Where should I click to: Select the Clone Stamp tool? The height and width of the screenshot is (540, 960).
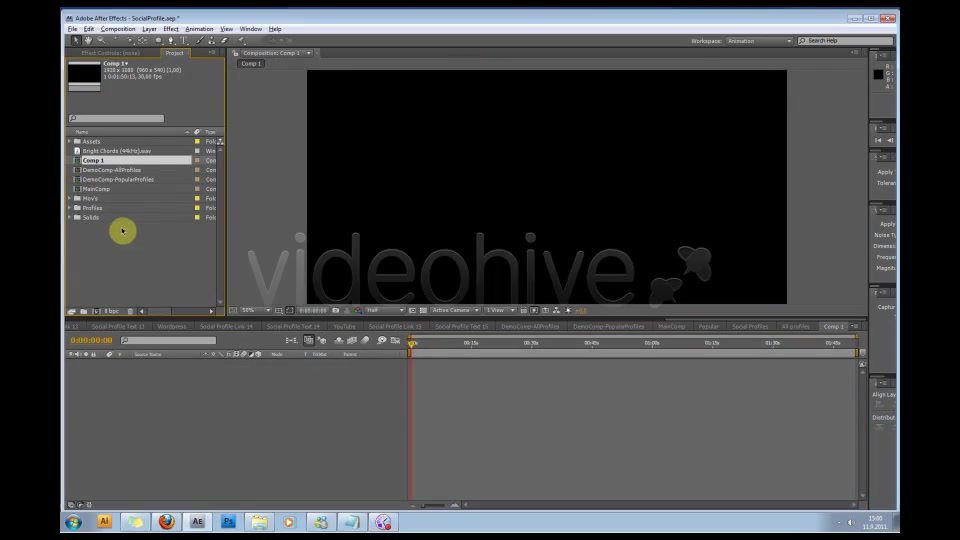(211, 40)
